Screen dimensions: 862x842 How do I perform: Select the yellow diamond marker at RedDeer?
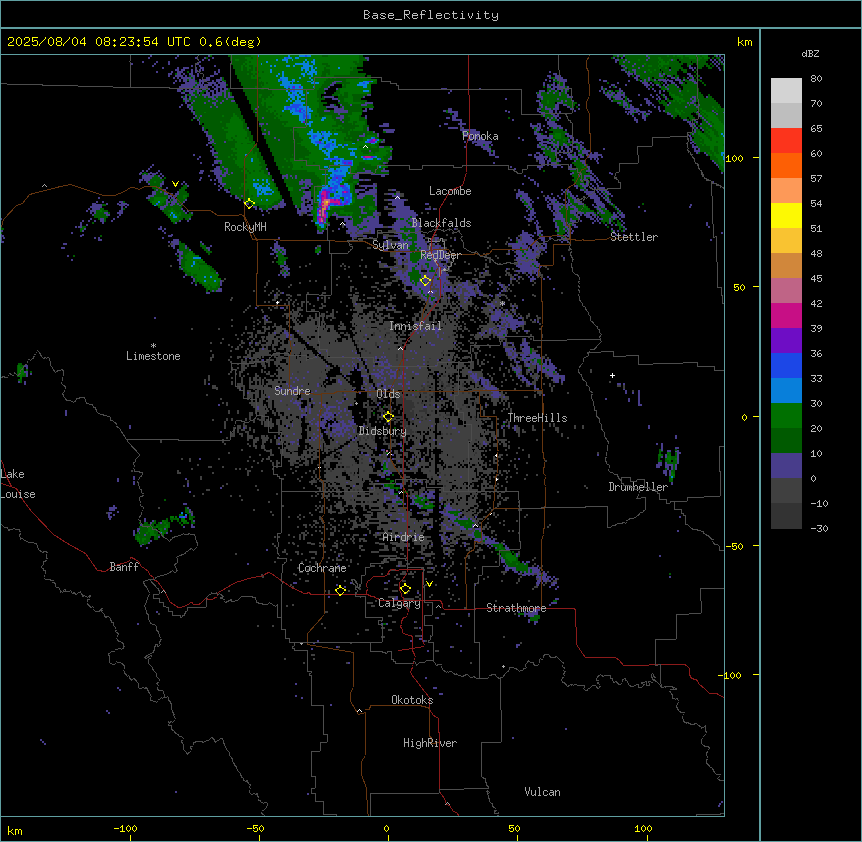[426, 281]
